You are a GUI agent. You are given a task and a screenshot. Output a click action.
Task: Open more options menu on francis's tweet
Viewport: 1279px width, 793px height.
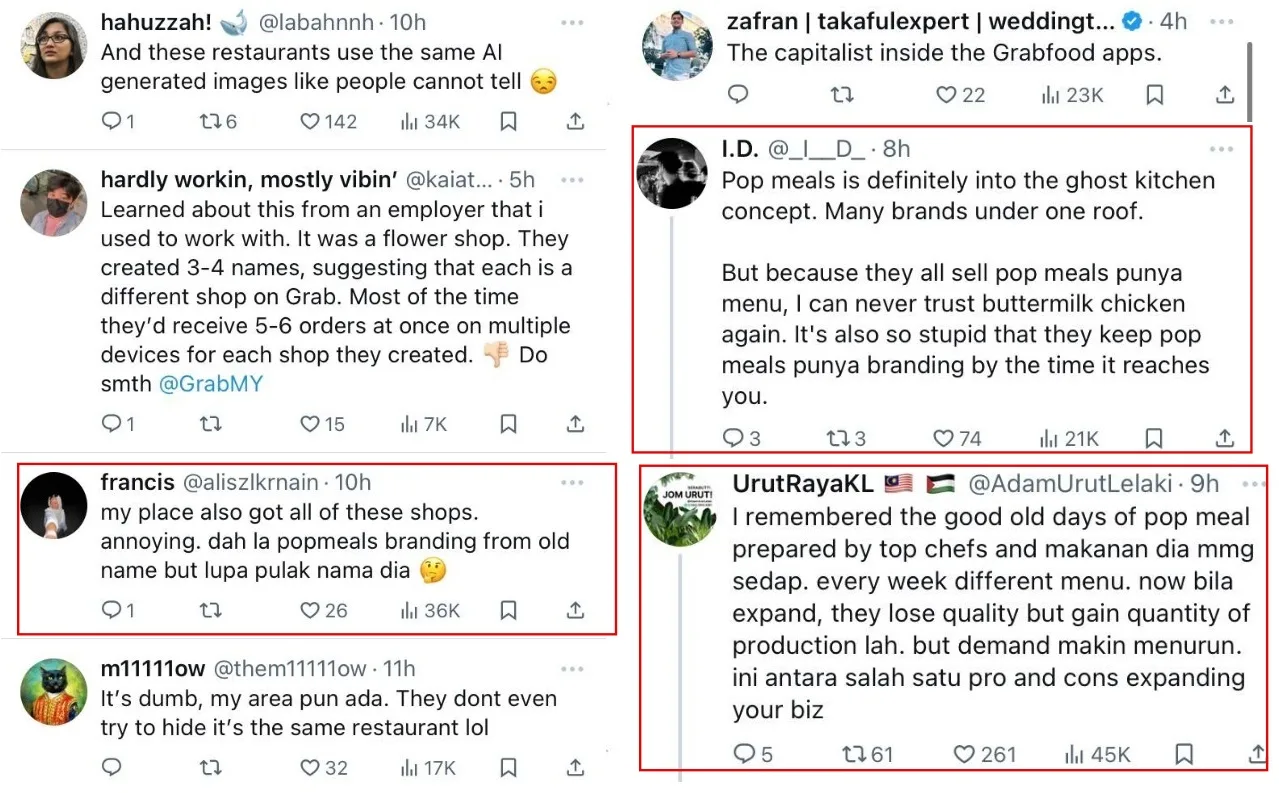pyautogui.click(x=572, y=482)
